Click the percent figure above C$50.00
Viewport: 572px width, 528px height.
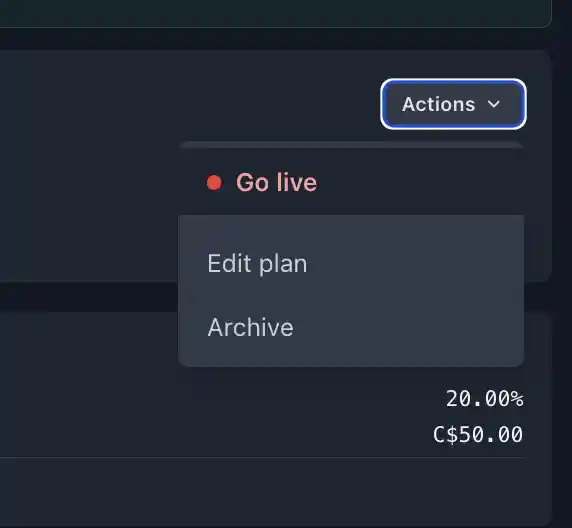484,398
